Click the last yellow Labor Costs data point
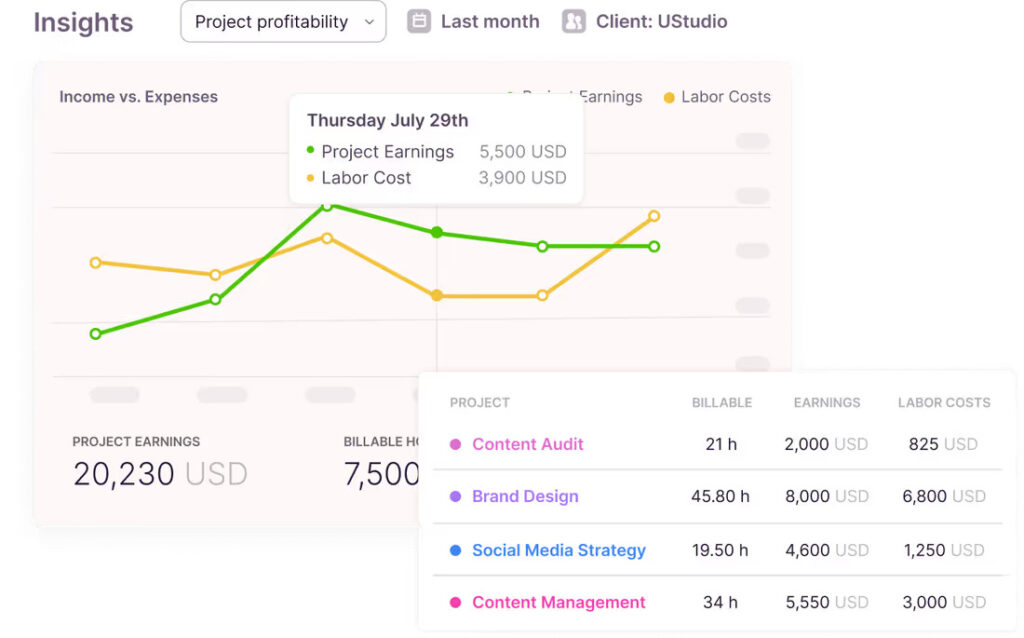The width and height of the screenshot is (1024, 638). (654, 216)
